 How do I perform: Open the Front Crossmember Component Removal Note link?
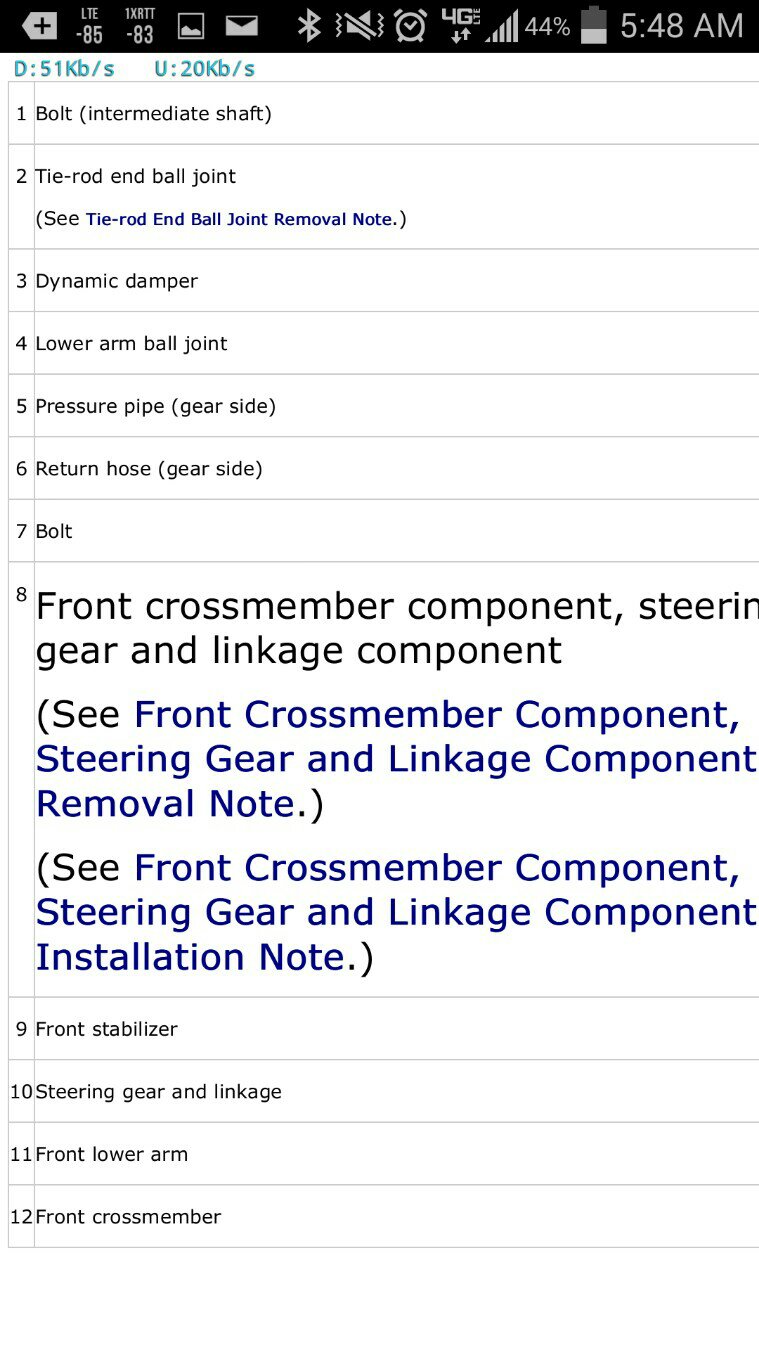pyautogui.click(x=396, y=759)
